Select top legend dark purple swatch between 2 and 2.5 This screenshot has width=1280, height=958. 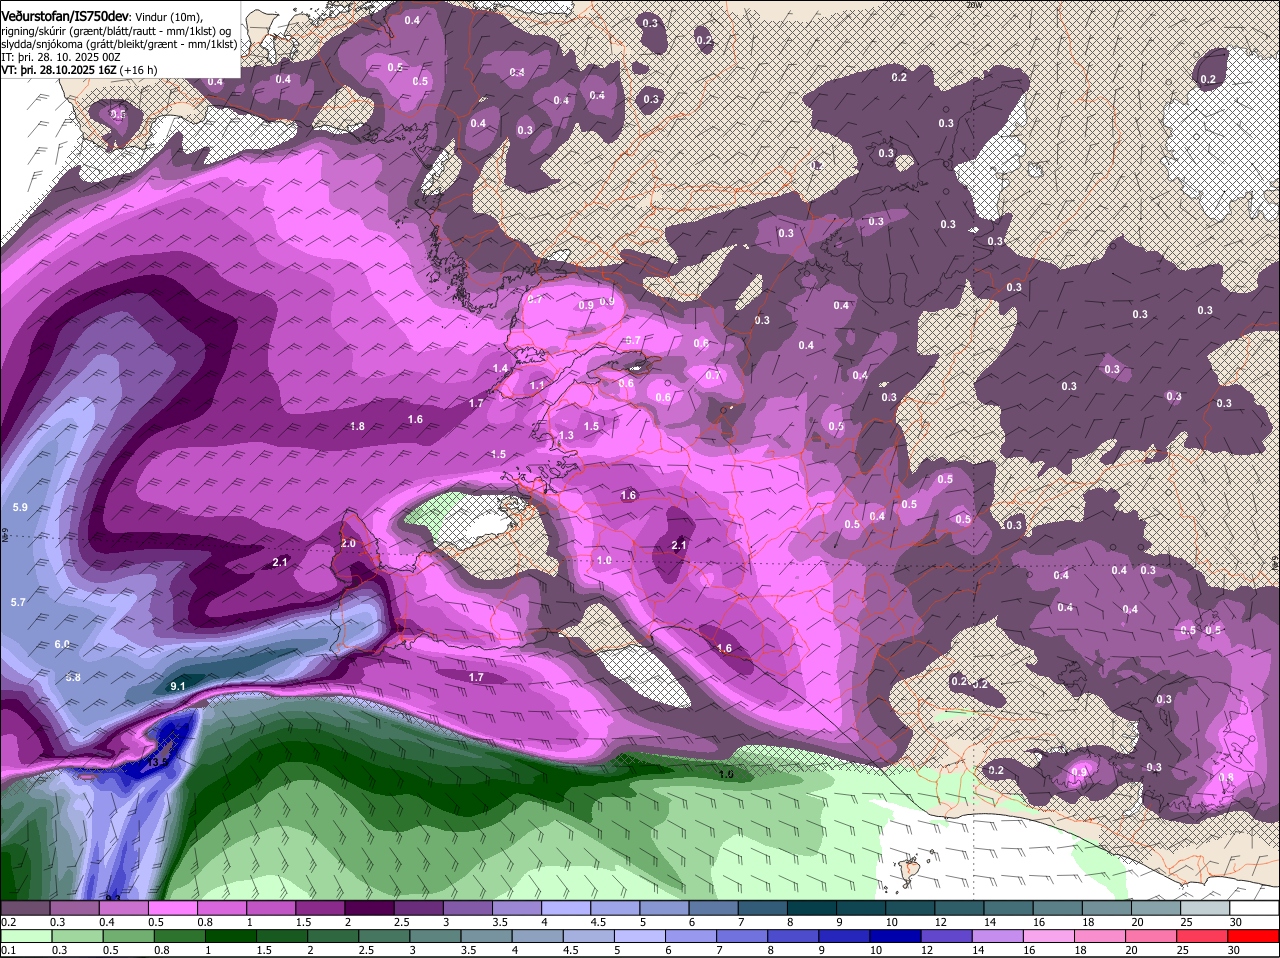pos(369,907)
